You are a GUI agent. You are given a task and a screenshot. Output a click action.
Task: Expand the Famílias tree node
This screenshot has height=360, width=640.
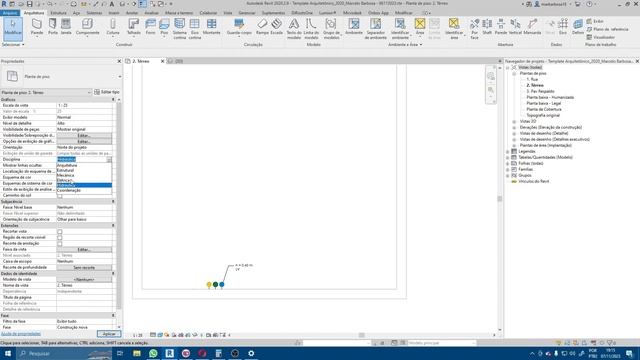508,169
